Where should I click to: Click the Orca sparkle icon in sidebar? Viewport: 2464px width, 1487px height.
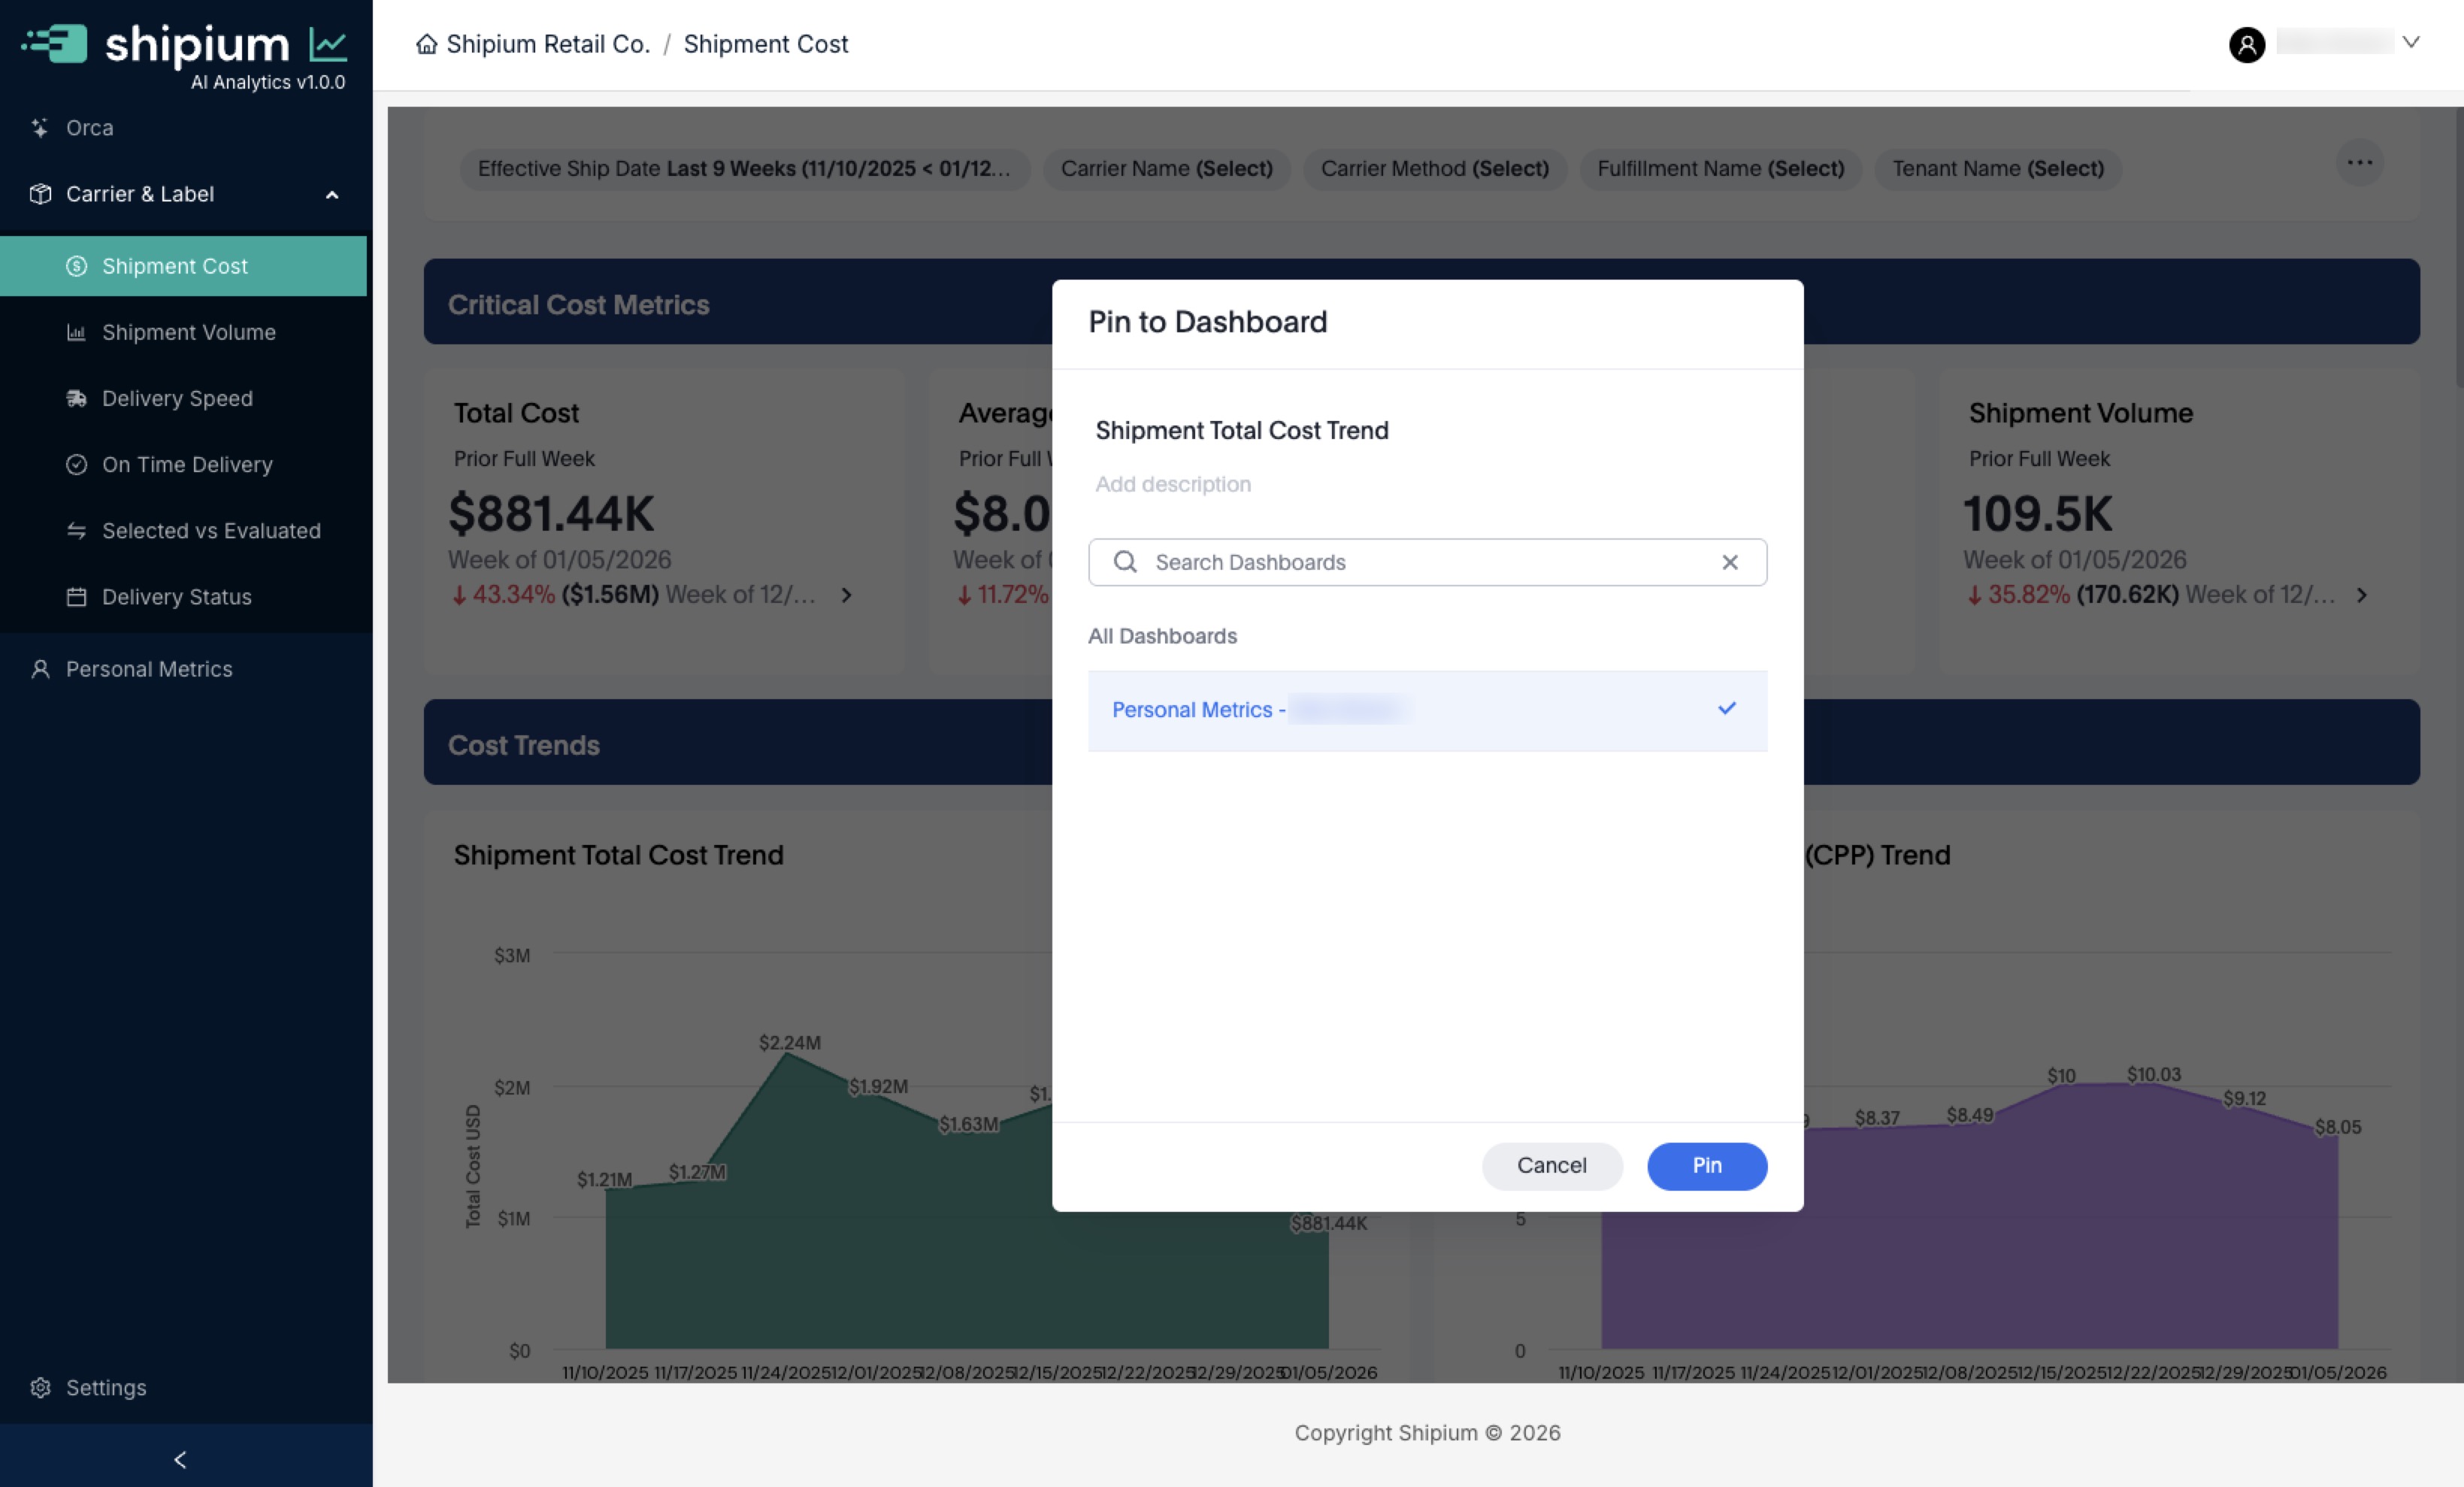click(x=40, y=128)
